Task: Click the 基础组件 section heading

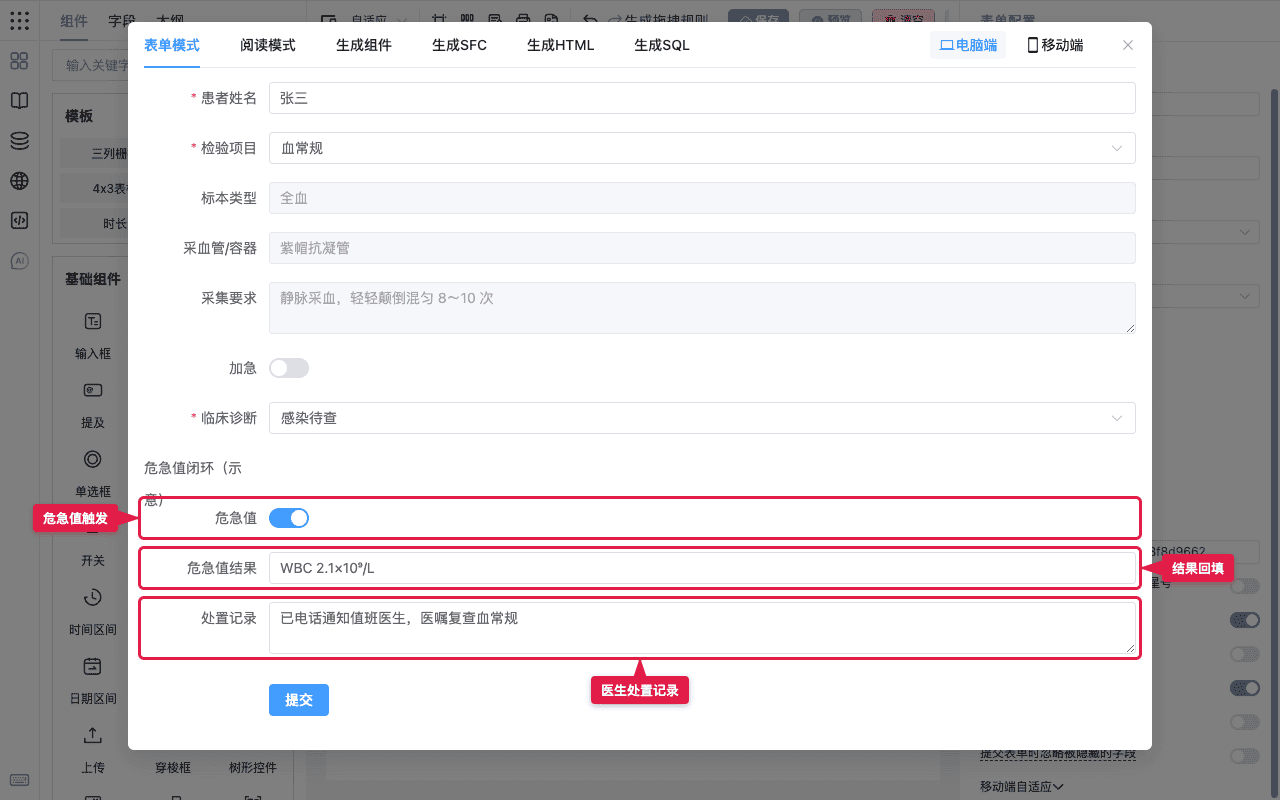Action: point(93,279)
